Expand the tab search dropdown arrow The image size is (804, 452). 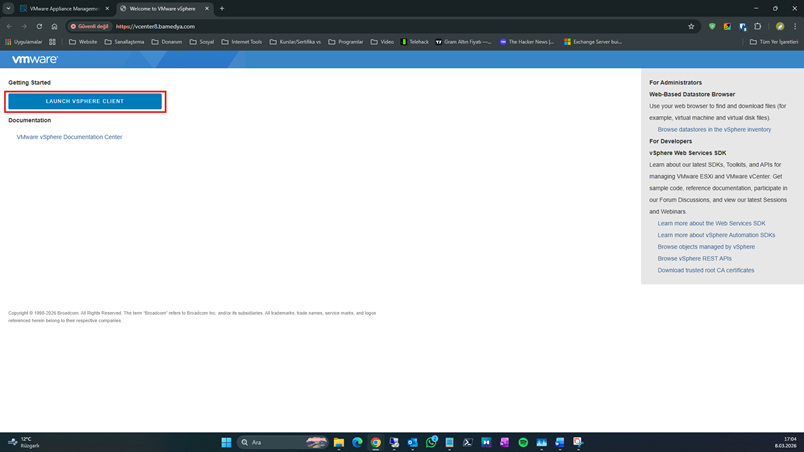point(8,8)
